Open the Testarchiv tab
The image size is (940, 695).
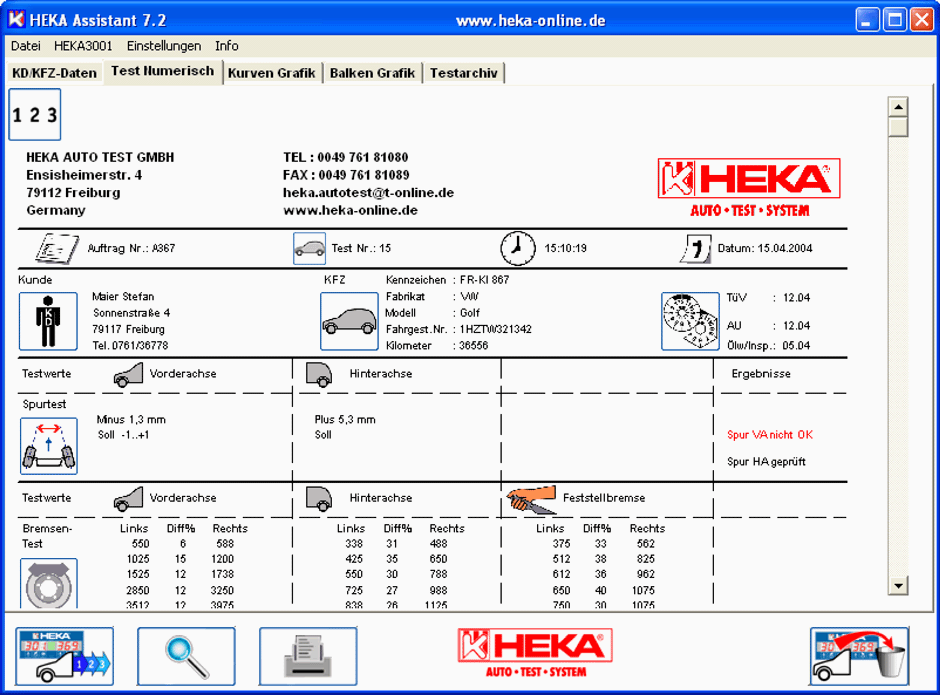click(464, 73)
